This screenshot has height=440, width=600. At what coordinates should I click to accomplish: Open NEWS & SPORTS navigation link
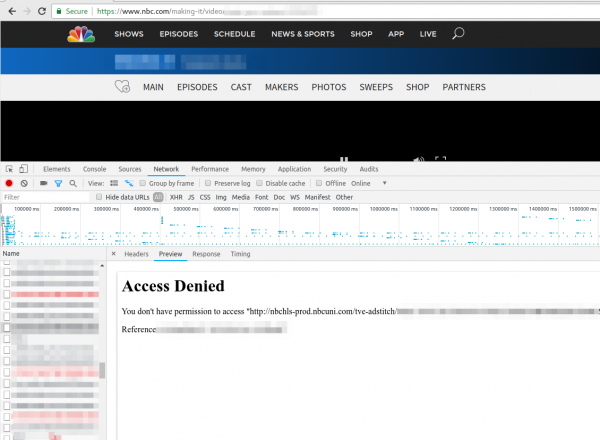pos(303,34)
